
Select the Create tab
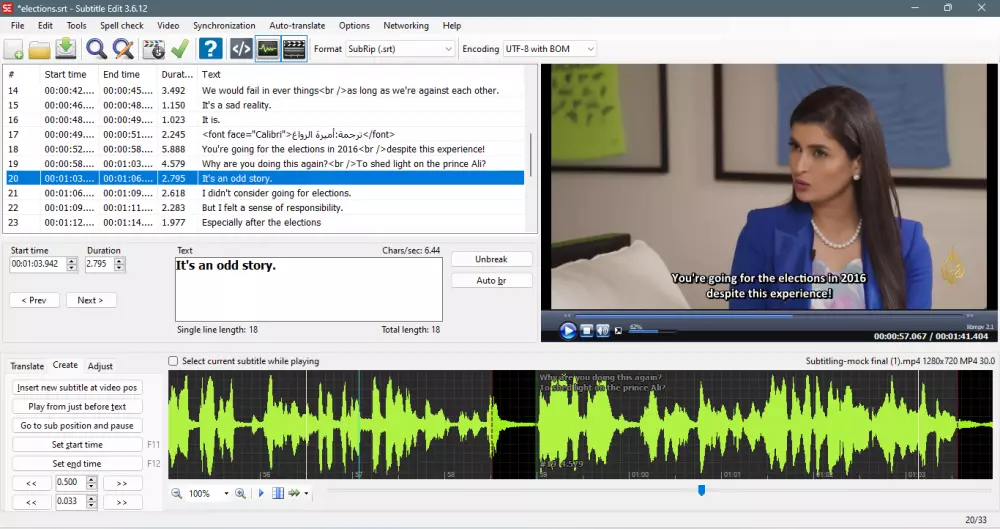65,365
